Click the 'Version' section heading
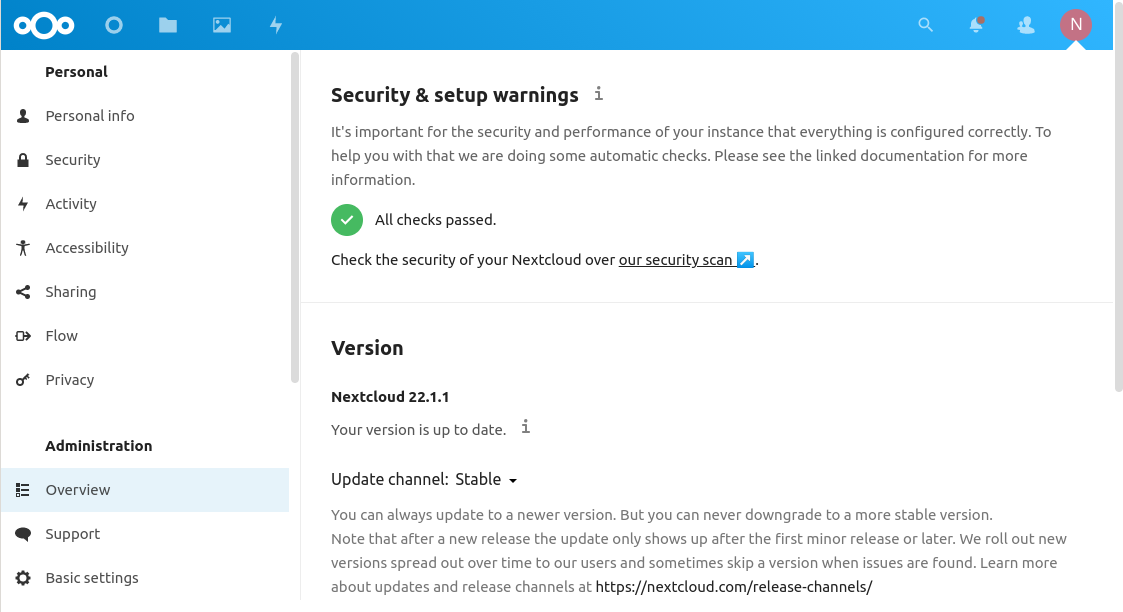 pyautogui.click(x=367, y=348)
